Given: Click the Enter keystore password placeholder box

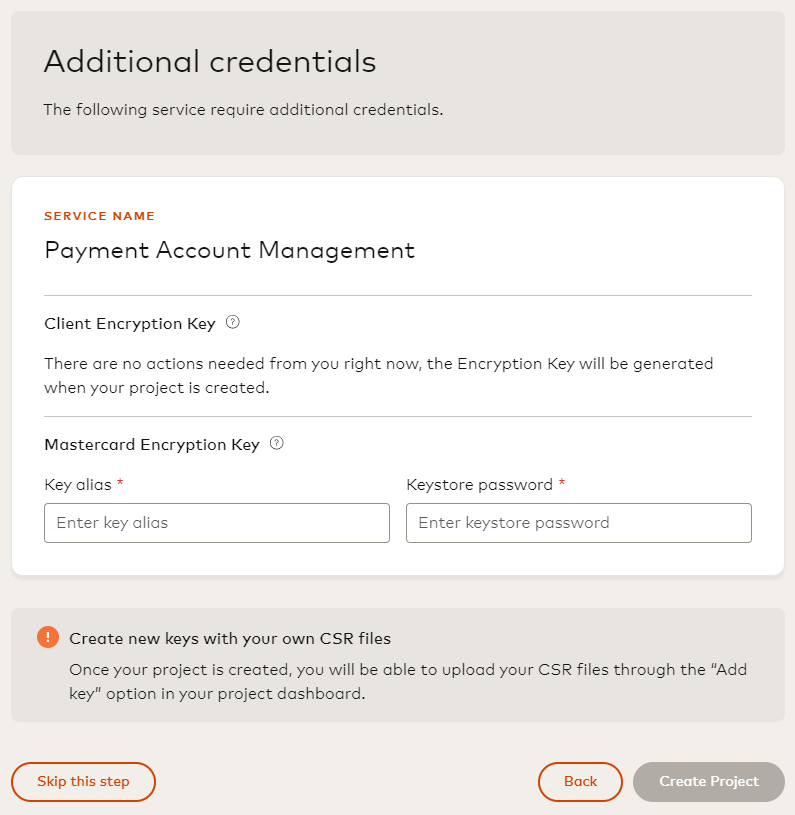Looking at the screenshot, I should 578,523.
